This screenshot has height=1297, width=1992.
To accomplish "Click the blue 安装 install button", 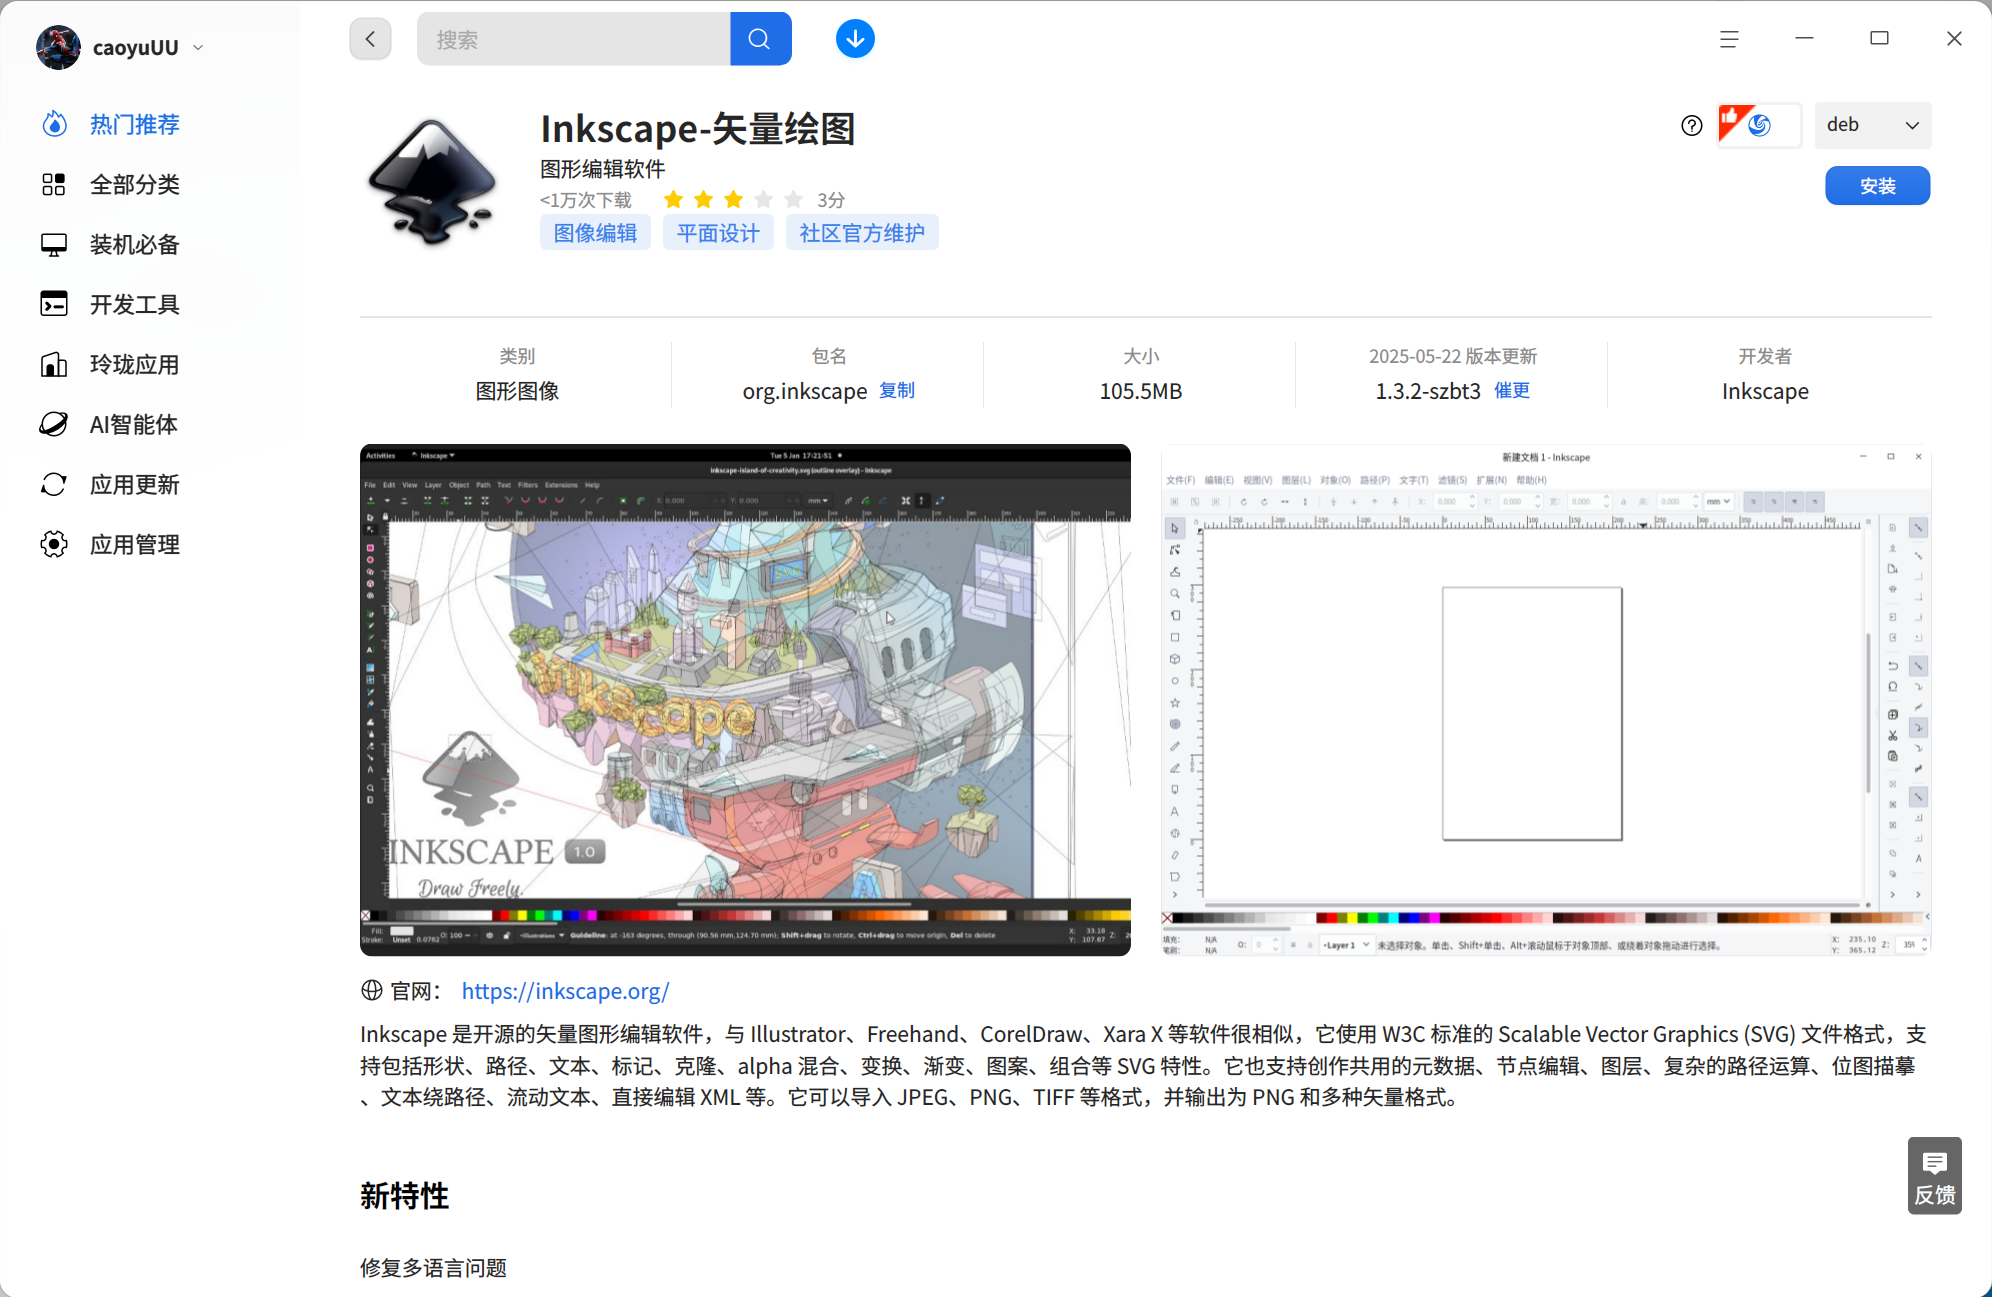I will [x=1877, y=186].
